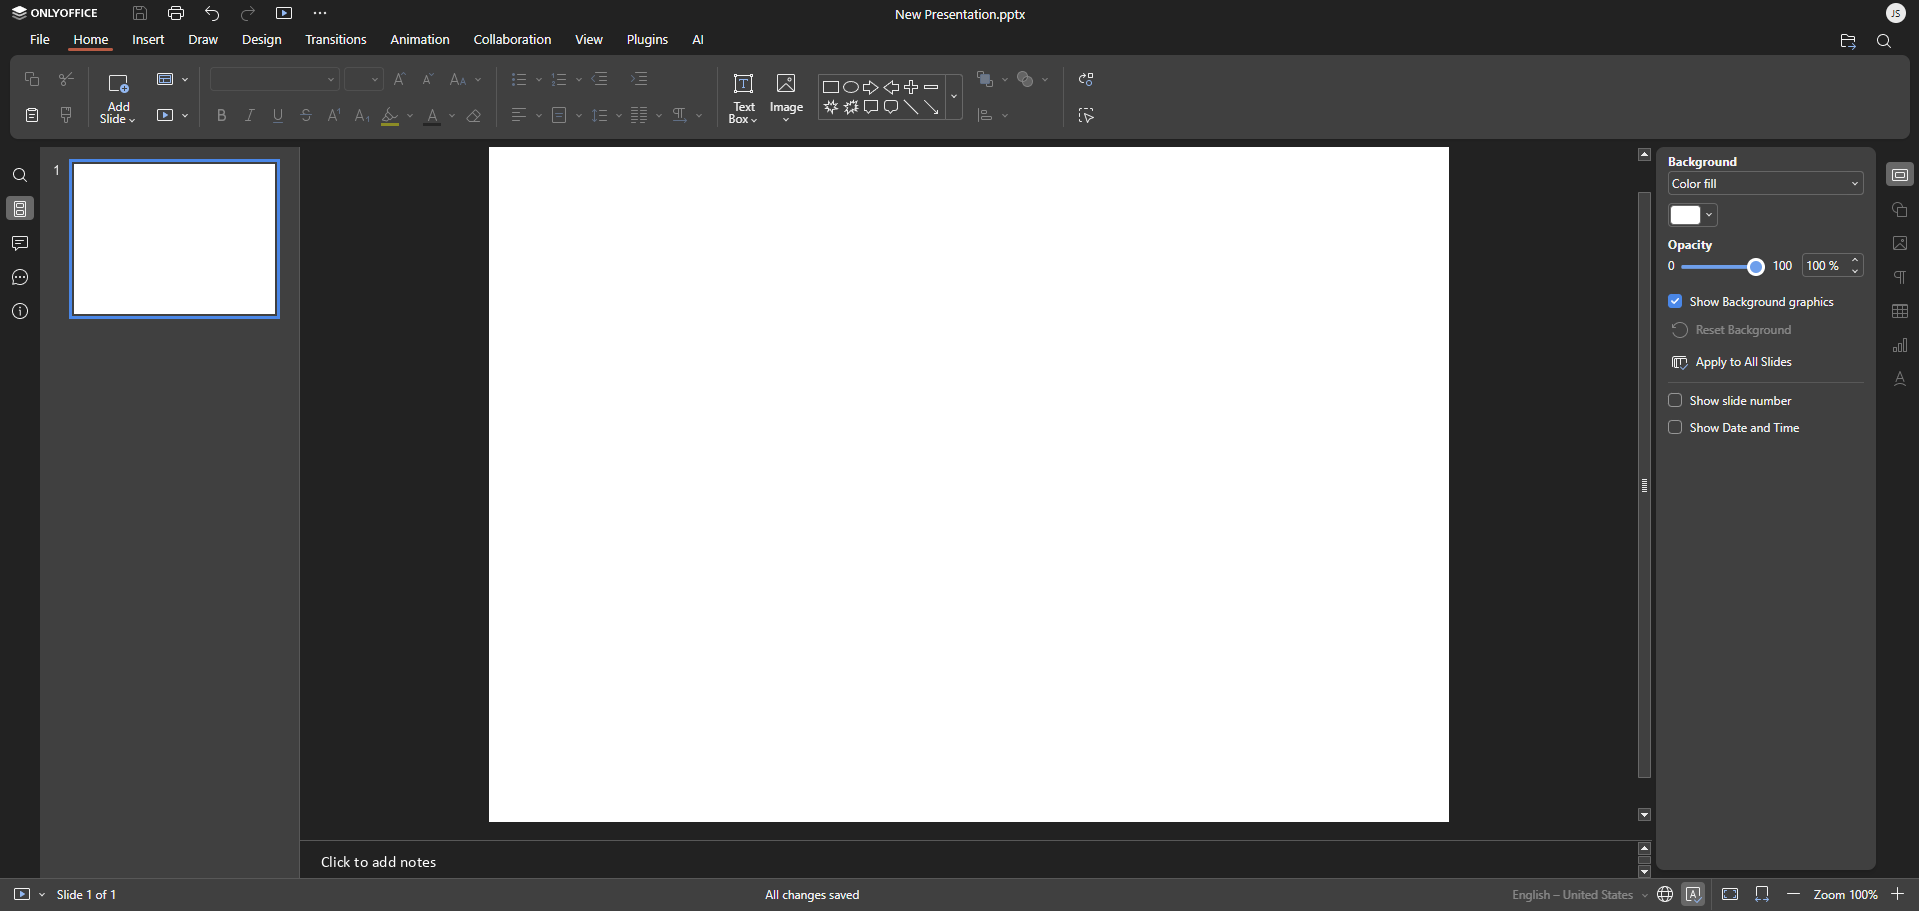The height and width of the screenshot is (911, 1919).
Task: Open the Table settings right panel icon
Action: (x=1900, y=311)
